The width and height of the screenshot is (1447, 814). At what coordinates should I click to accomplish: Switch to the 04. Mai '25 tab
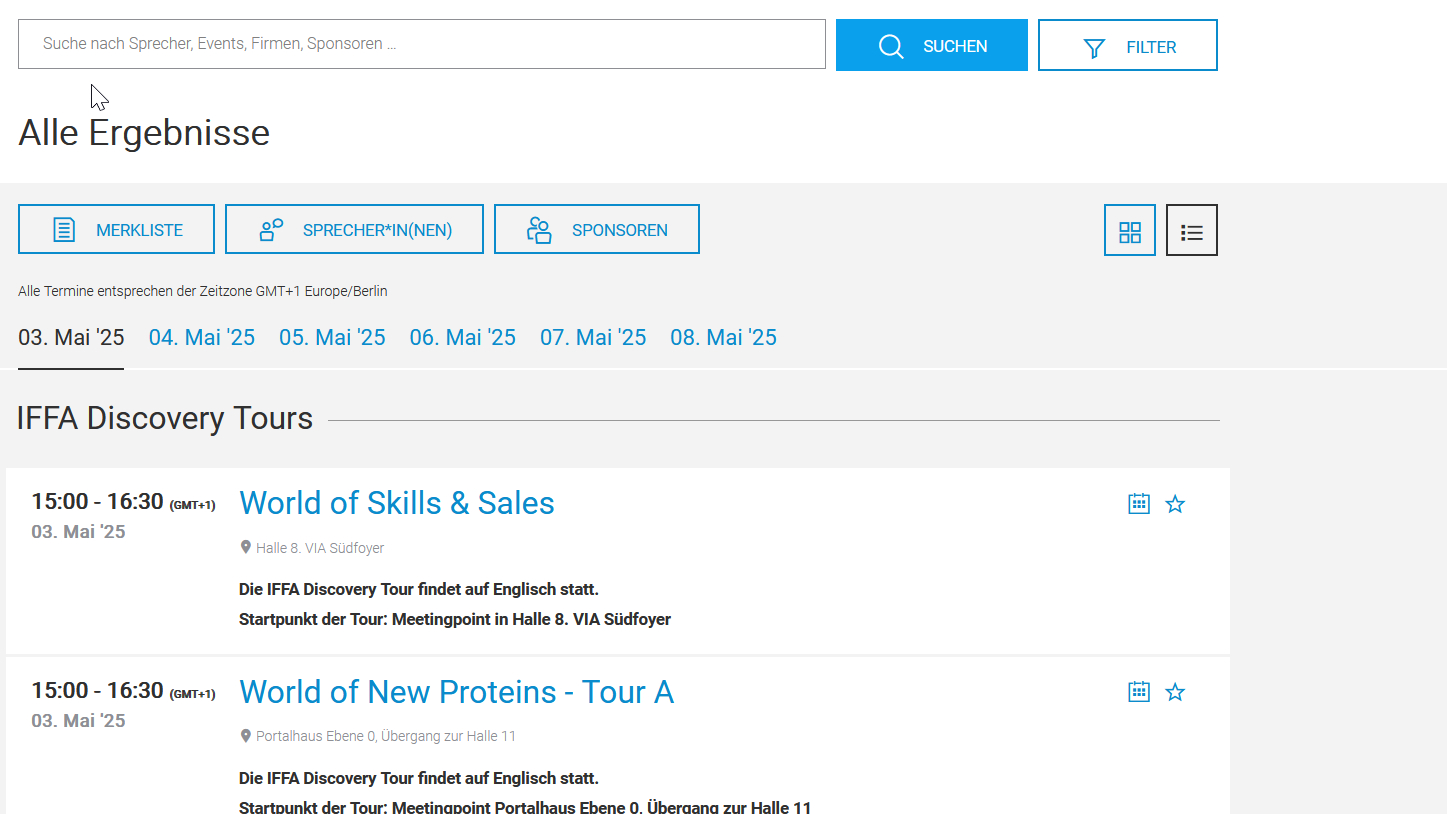(x=202, y=338)
